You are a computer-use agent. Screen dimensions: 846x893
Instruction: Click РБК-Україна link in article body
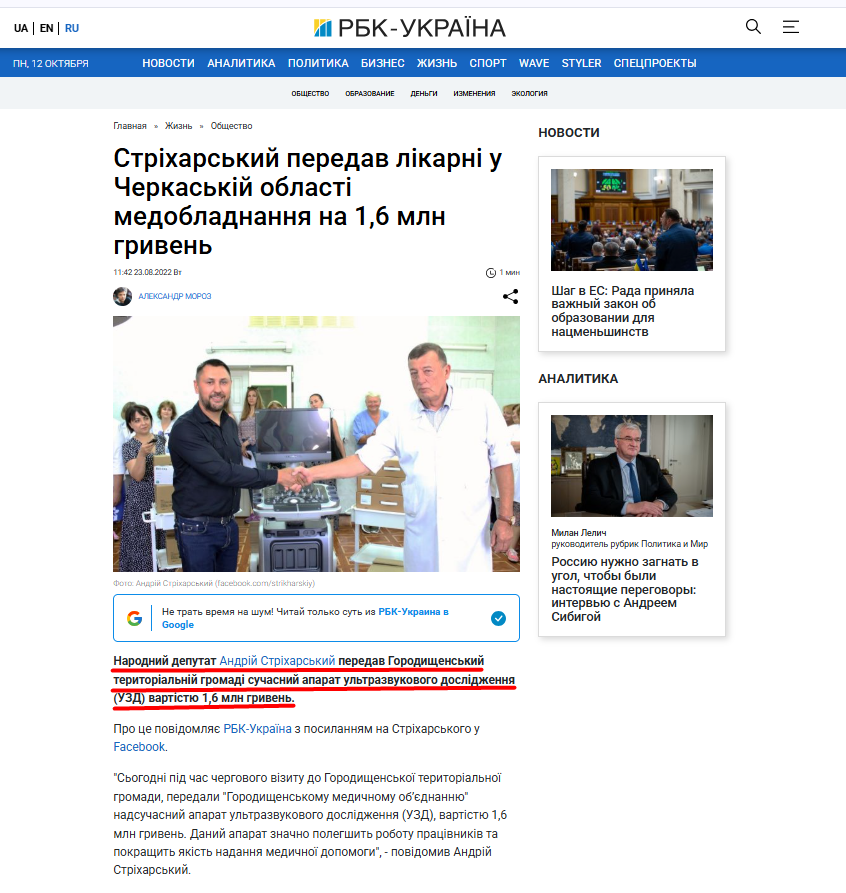pyautogui.click(x=257, y=728)
